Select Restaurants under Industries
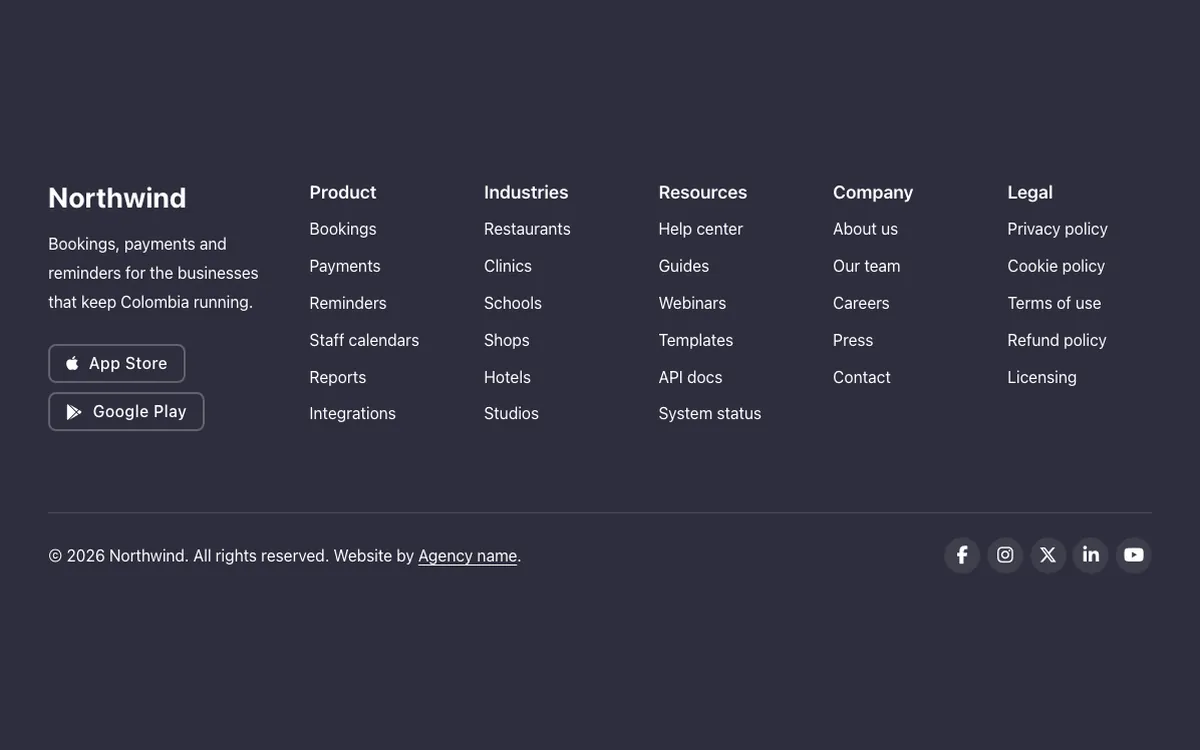The image size is (1200, 750). 527,229
